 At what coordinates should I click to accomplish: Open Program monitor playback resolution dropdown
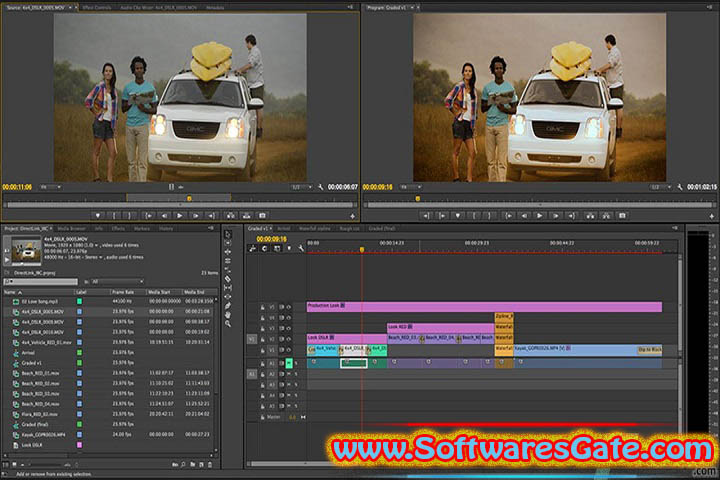tap(660, 187)
